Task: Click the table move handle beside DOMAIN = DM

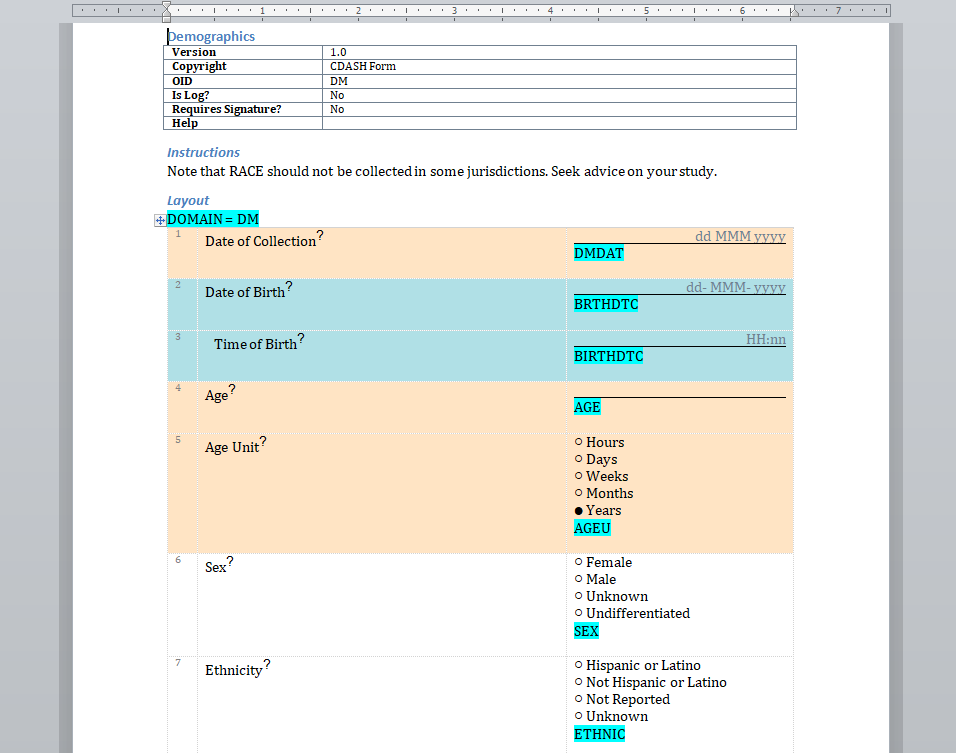Action: pos(160,220)
